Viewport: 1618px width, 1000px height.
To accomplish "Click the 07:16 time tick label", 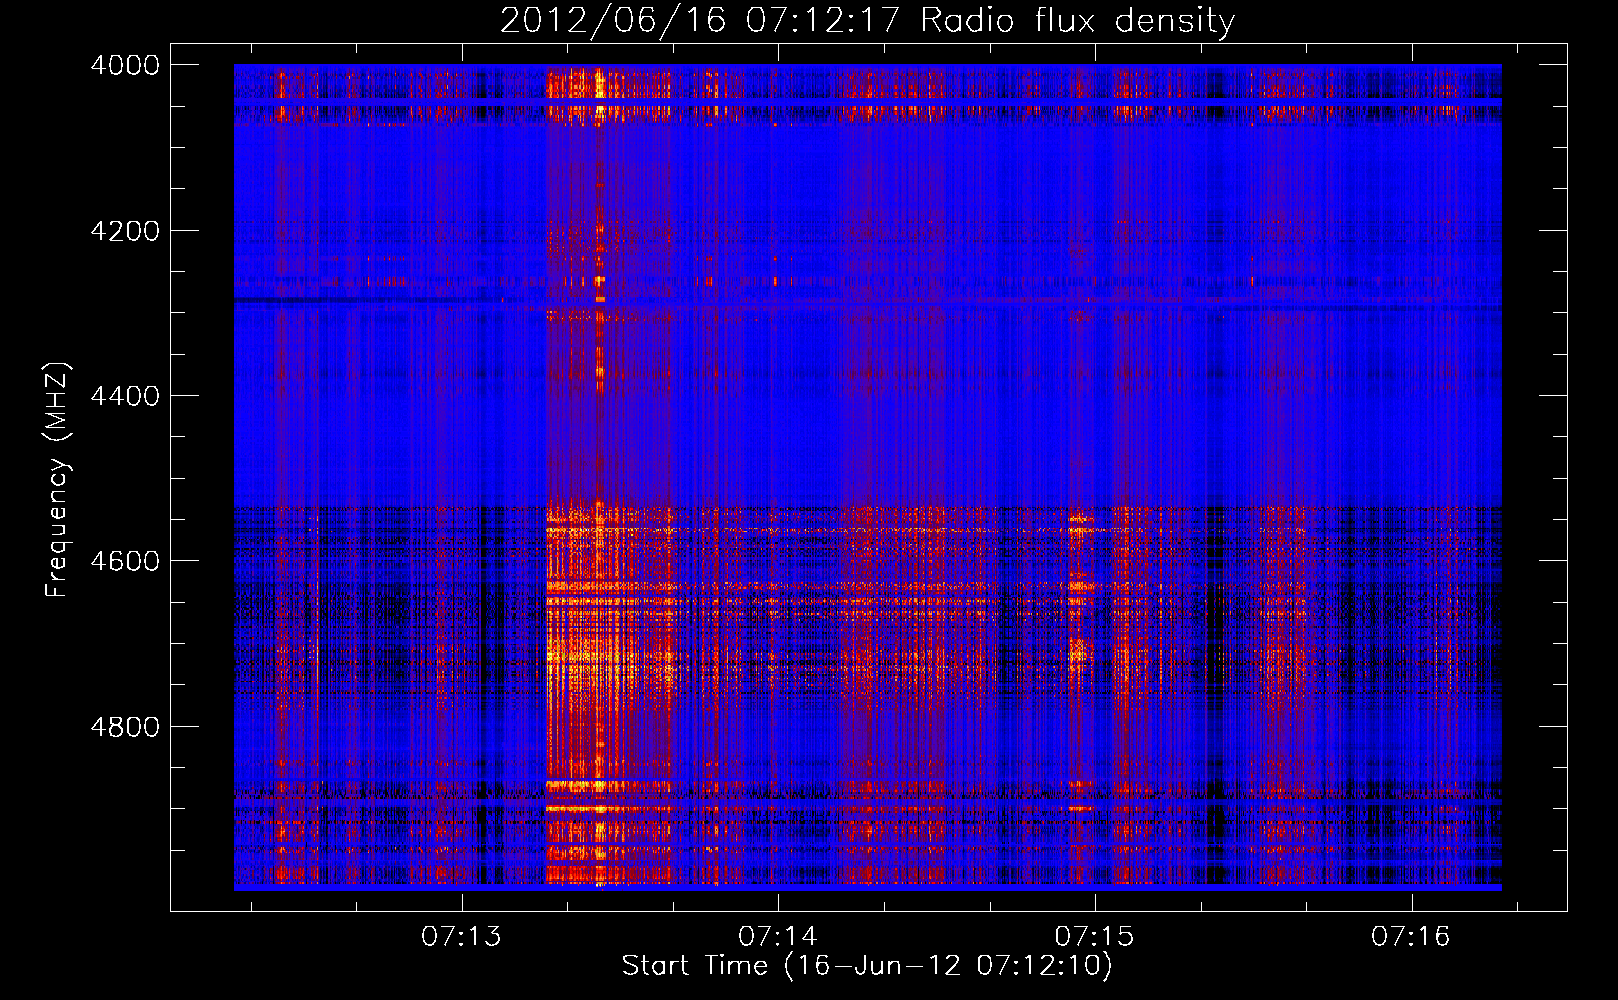I will (x=1411, y=937).
